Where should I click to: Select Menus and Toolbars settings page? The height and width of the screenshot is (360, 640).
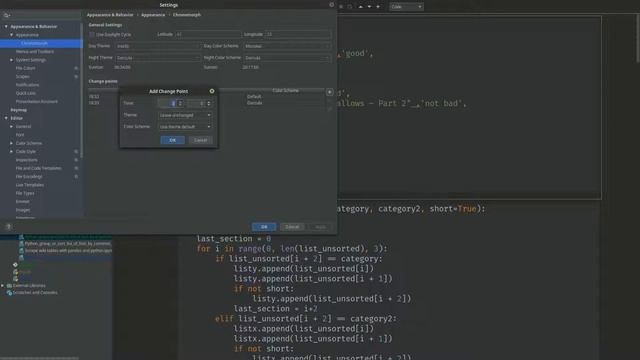[35, 52]
